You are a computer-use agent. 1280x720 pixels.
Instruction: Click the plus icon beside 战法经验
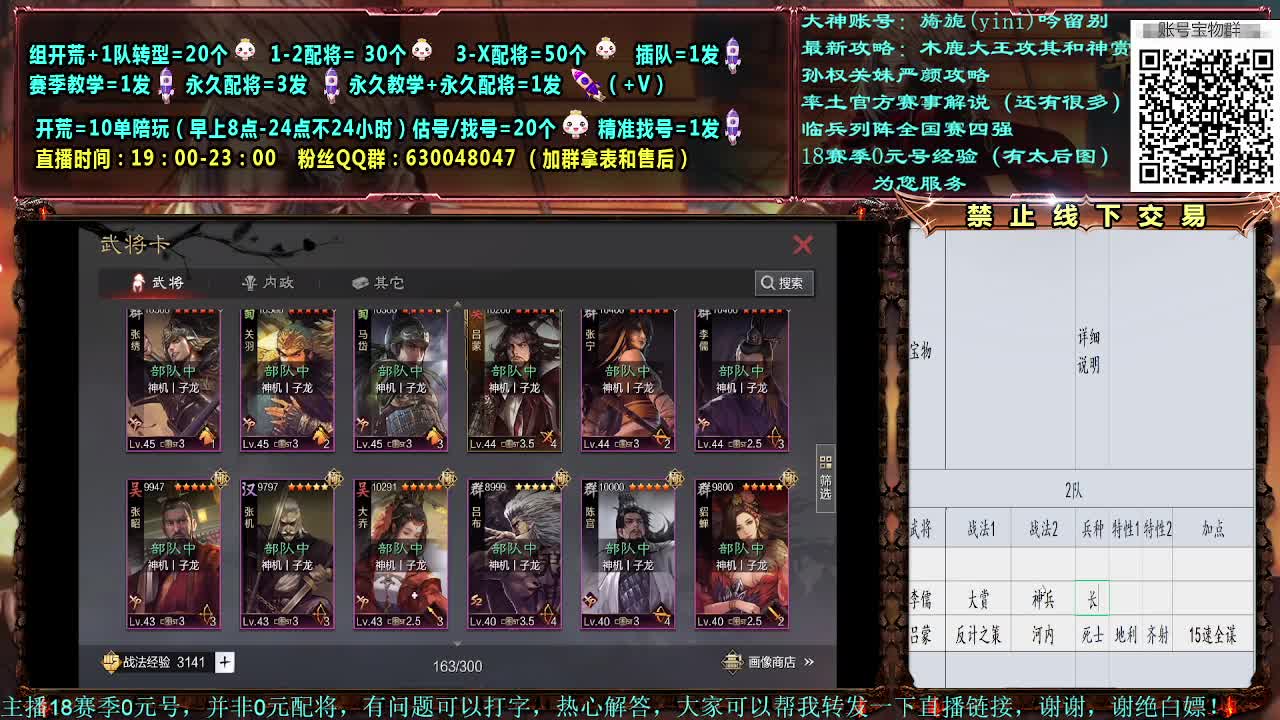point(225,662)
